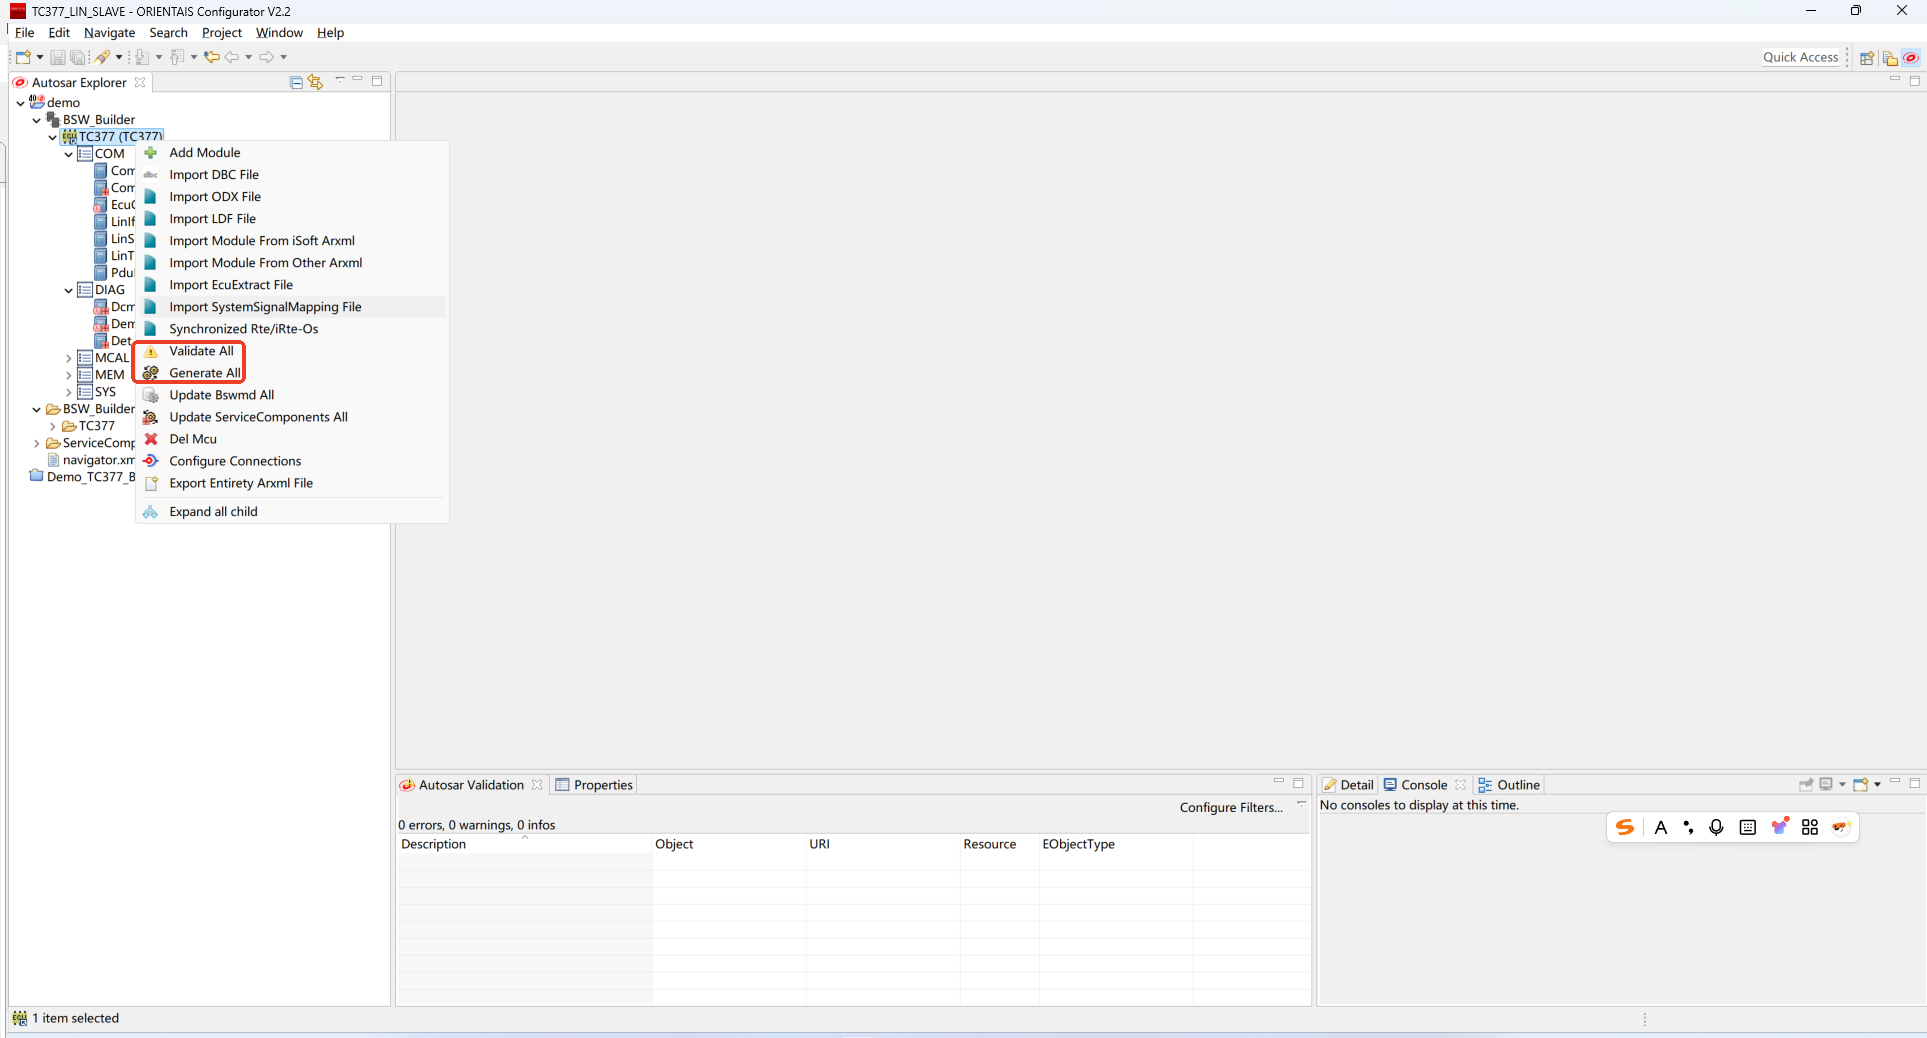The height and width of the screenshot is (1038, 1927).
Task: Click Del Mcu in context menu
Action: [x=192, y=439]
